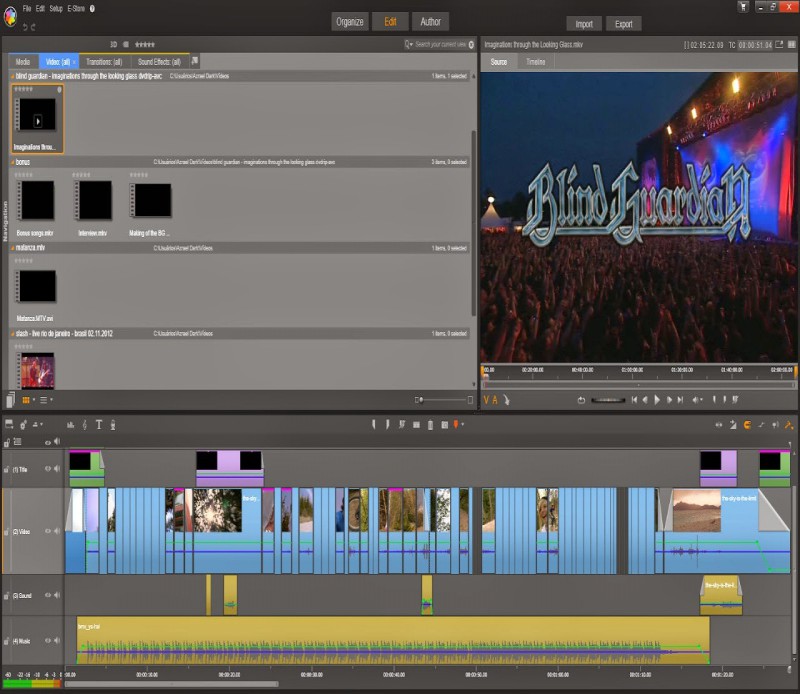Adjust the library thumbnail size slider

444,400
